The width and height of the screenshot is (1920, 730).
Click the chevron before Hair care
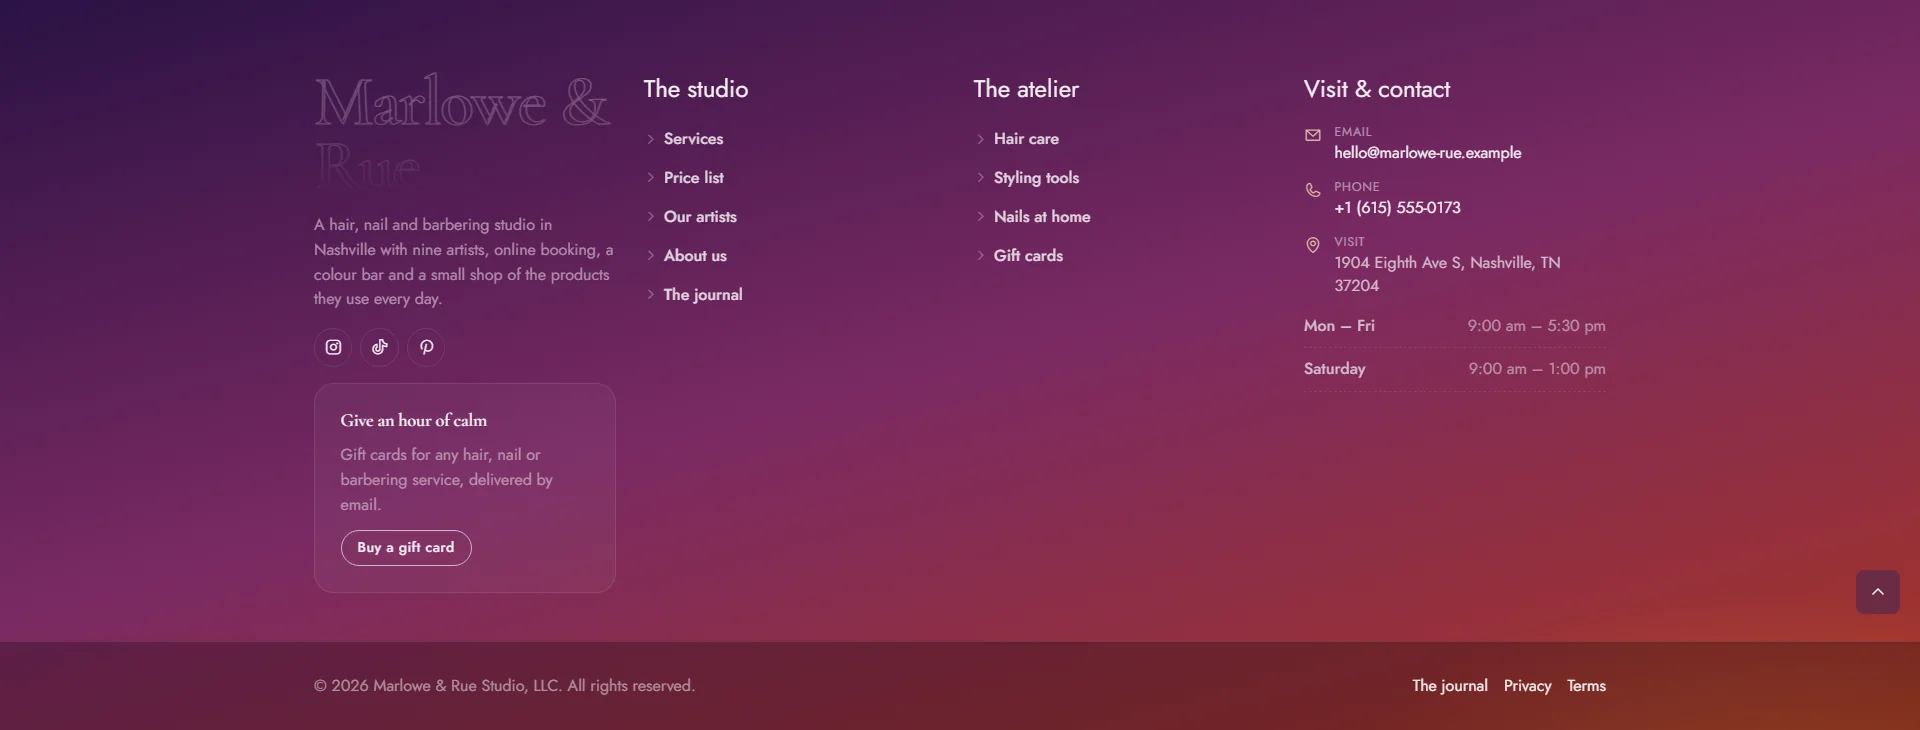point(980,139)
